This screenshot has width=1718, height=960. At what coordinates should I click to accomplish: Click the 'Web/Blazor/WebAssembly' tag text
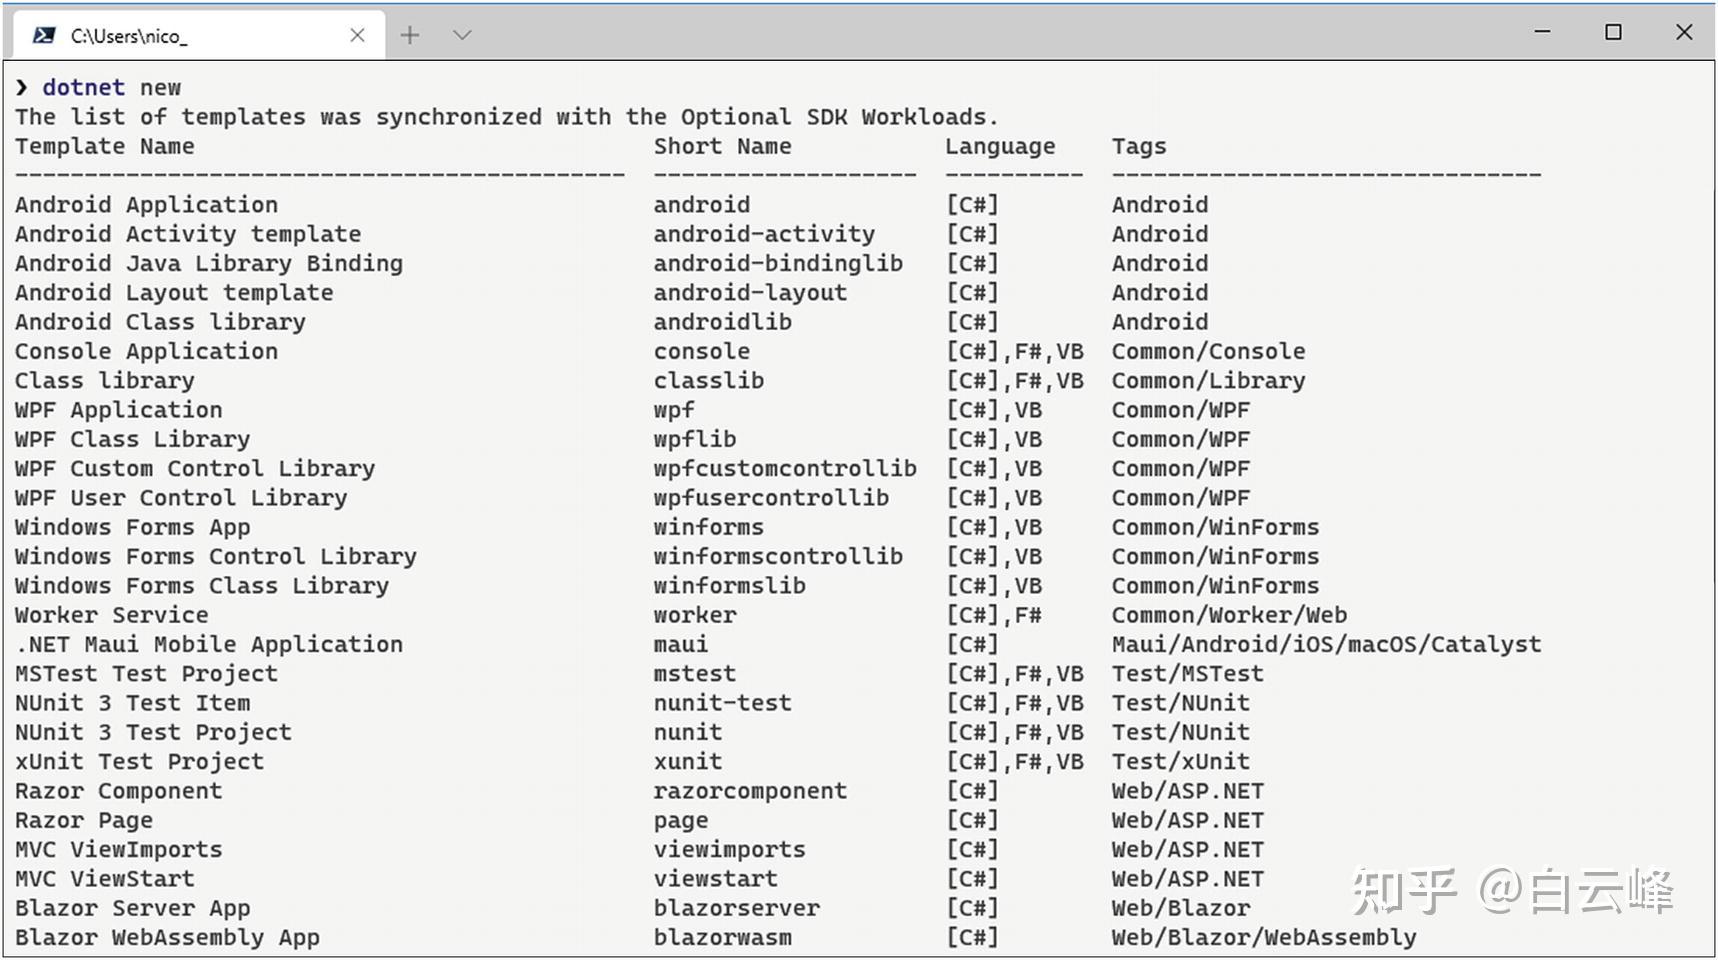click(1264, 937)
